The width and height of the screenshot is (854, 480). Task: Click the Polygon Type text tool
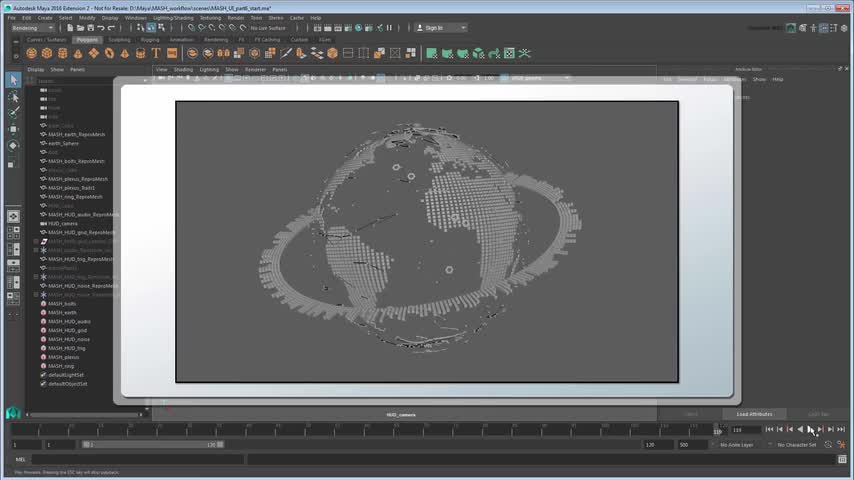click(156, 53)
